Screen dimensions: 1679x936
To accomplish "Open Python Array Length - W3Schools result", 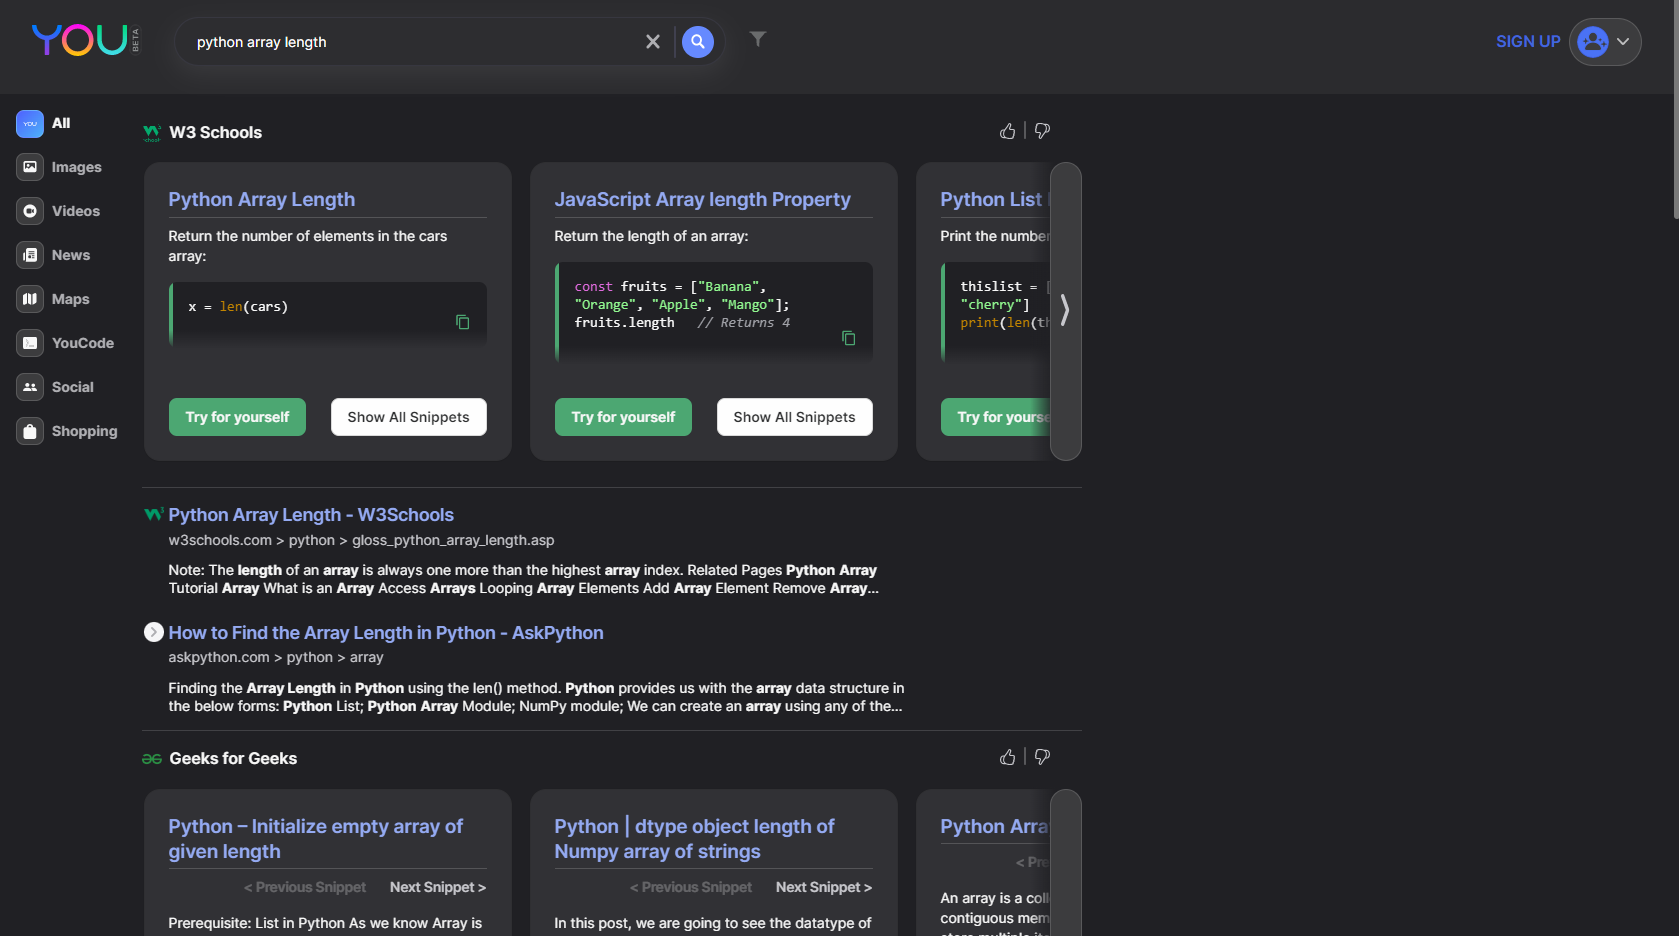I will [x=311, y=515].
